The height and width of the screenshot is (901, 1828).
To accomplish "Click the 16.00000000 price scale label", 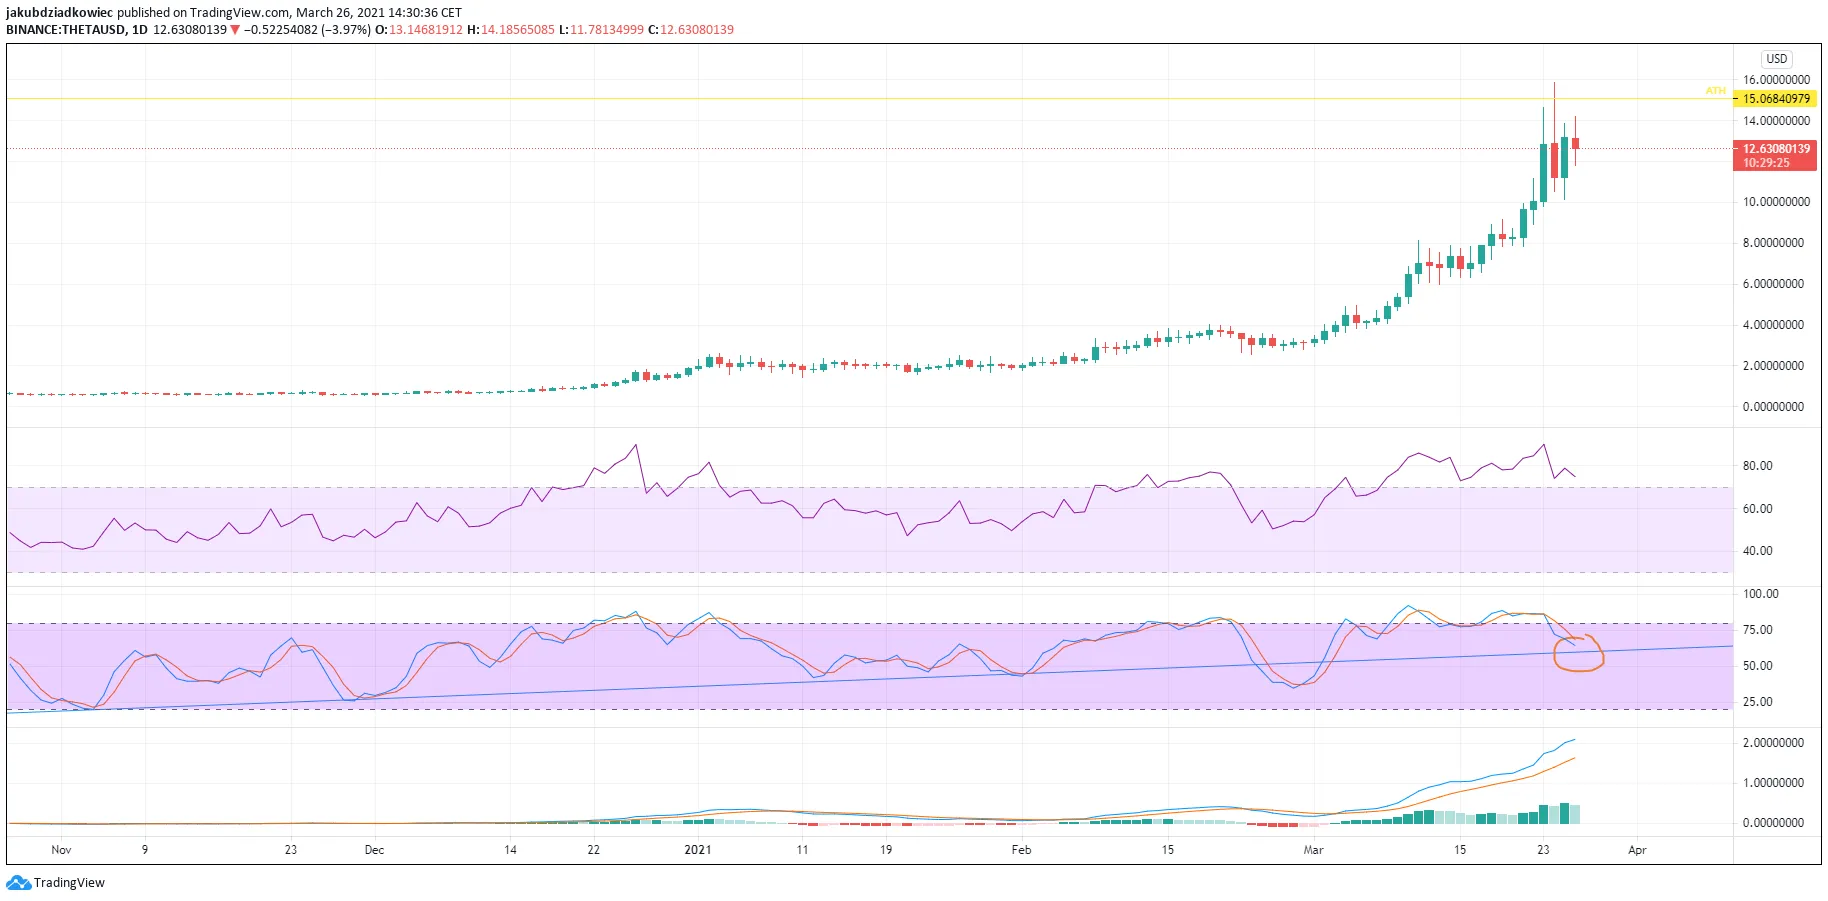I will (1776, 80).
